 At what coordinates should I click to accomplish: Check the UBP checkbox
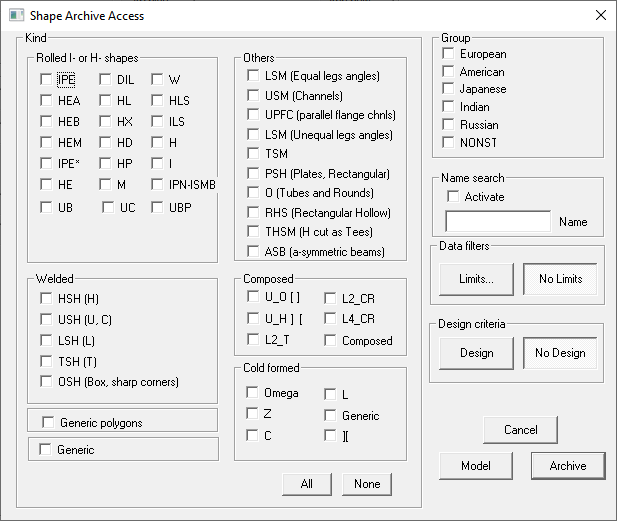(157, 207)
